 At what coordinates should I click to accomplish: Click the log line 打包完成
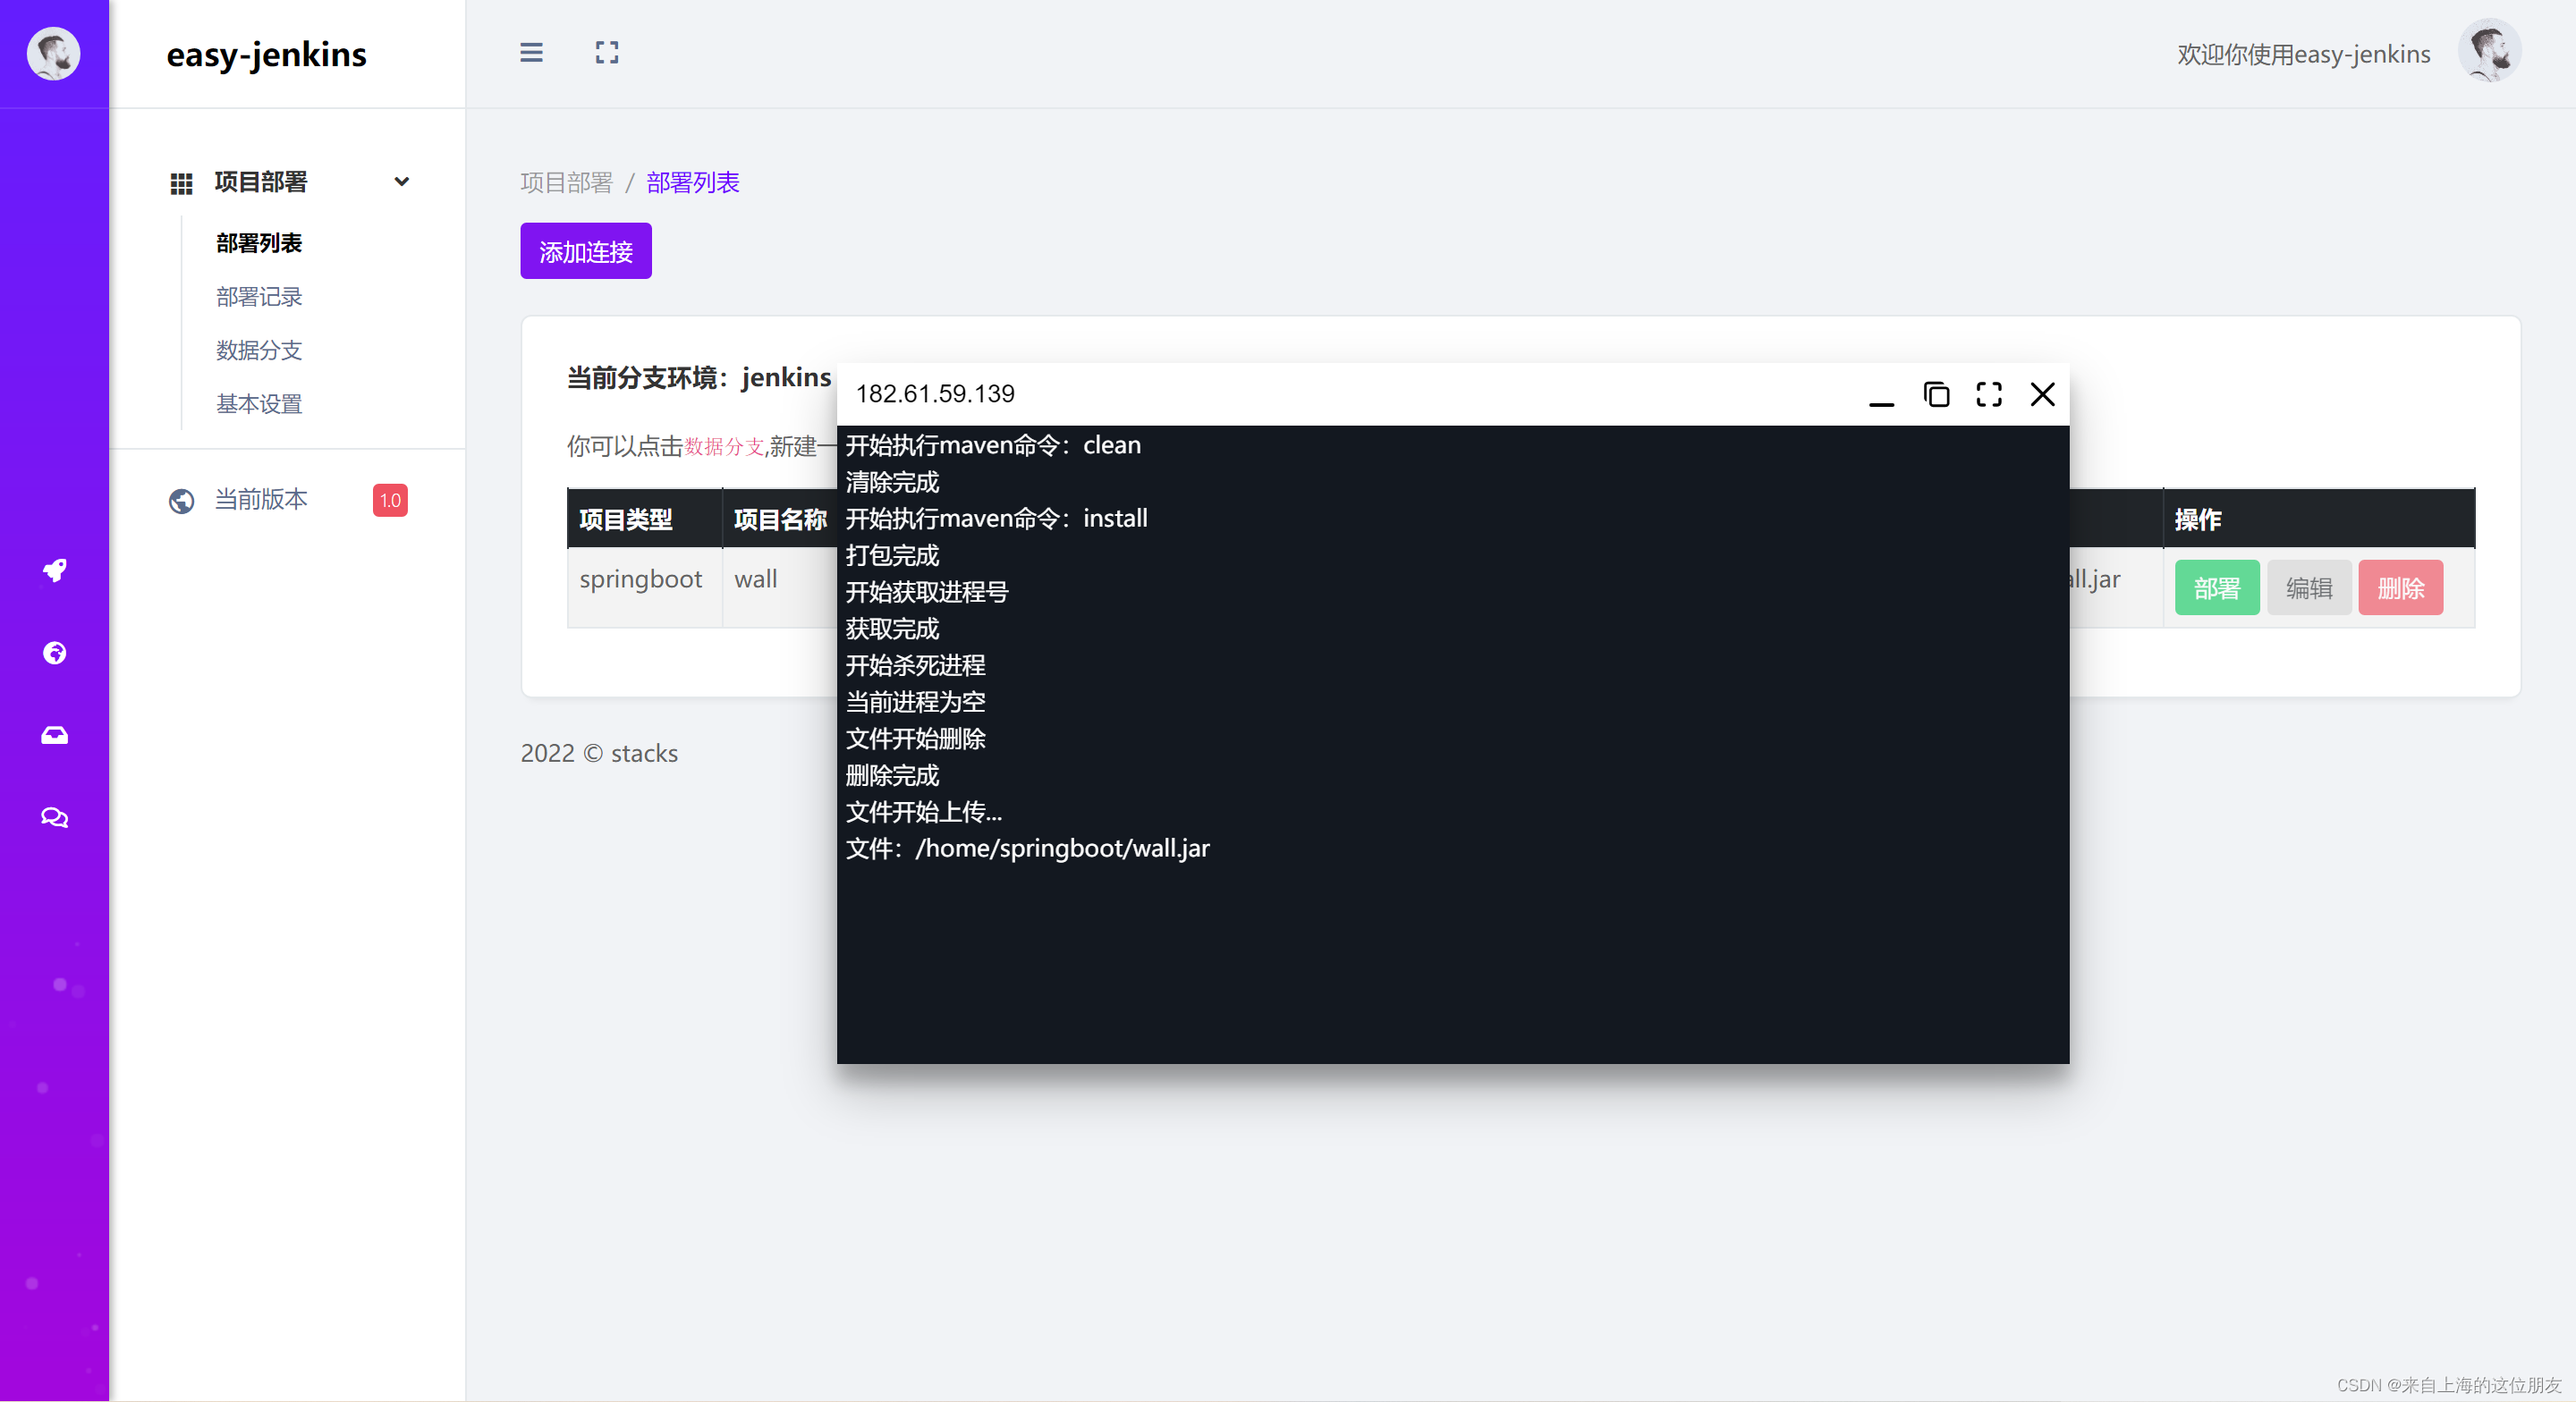click(892, 555)
